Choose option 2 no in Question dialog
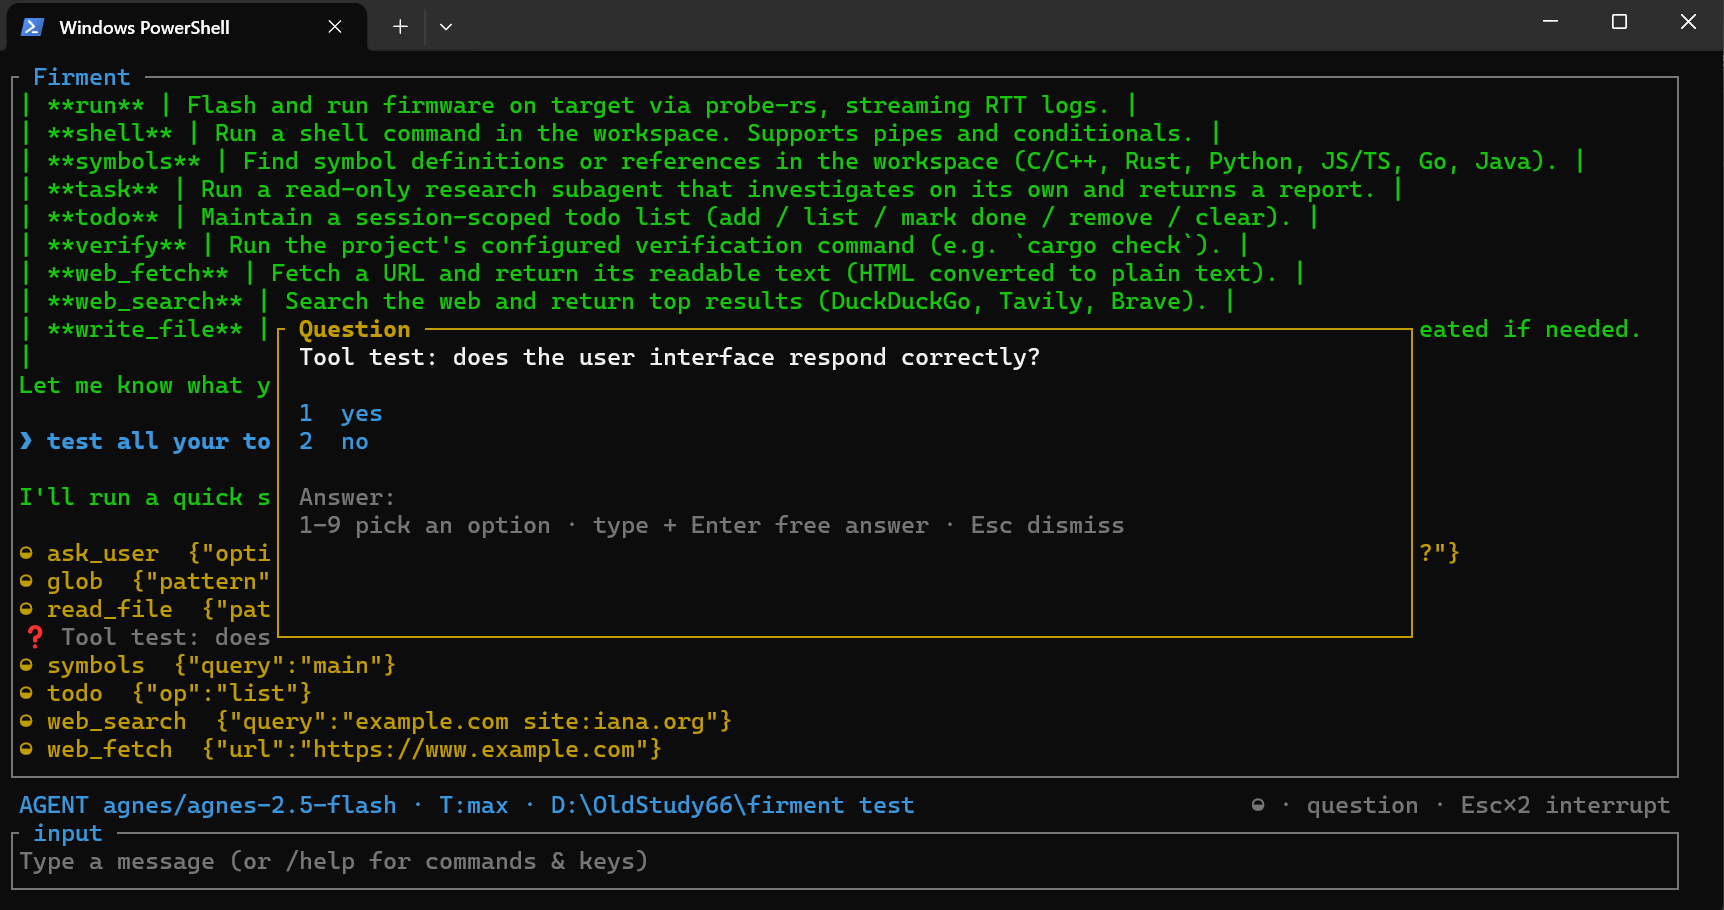Screen dimensions: 1724x910 (334, 441)
